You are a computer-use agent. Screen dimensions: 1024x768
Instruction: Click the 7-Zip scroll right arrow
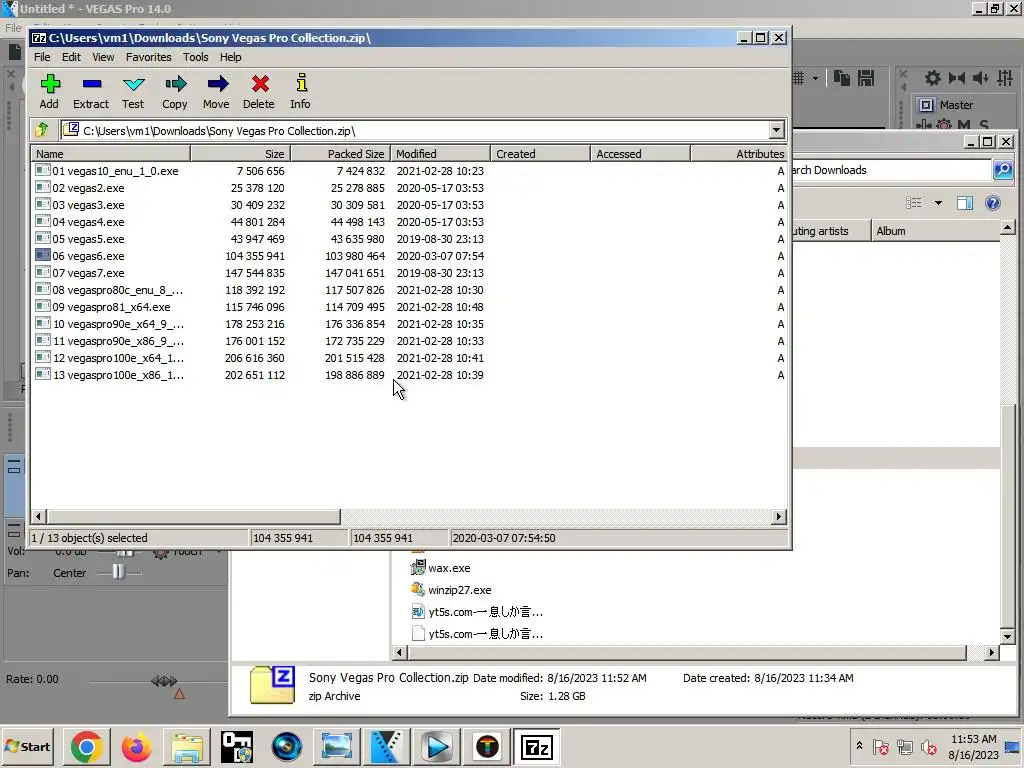point(778,517)
